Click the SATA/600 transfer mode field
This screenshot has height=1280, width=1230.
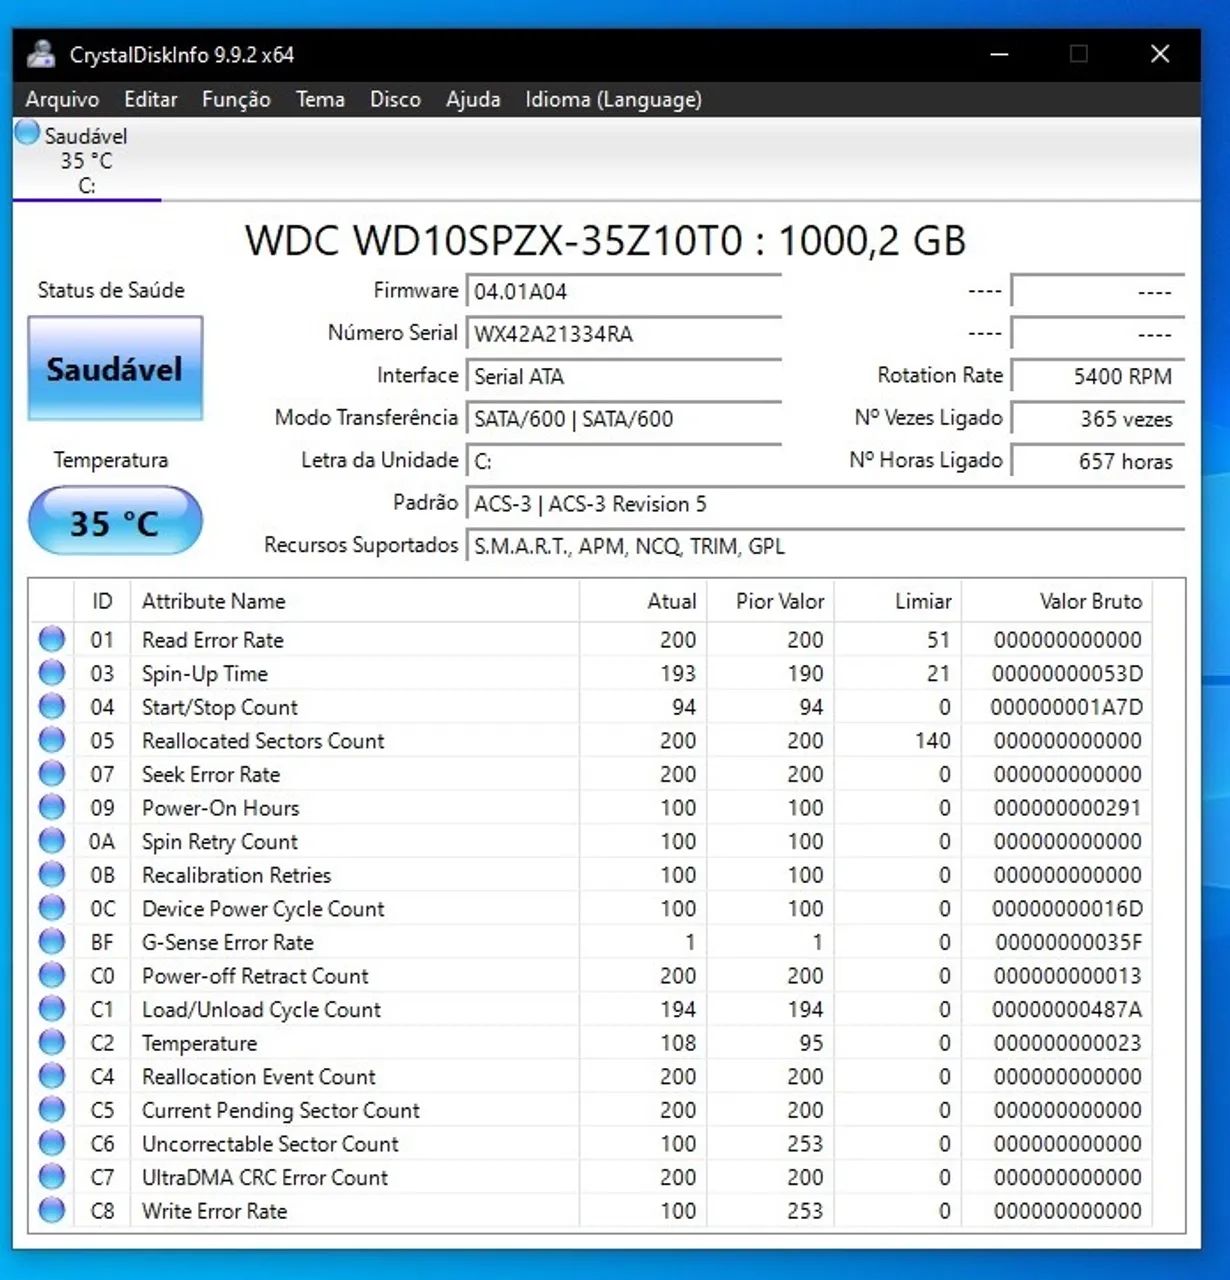coord(624,419)
